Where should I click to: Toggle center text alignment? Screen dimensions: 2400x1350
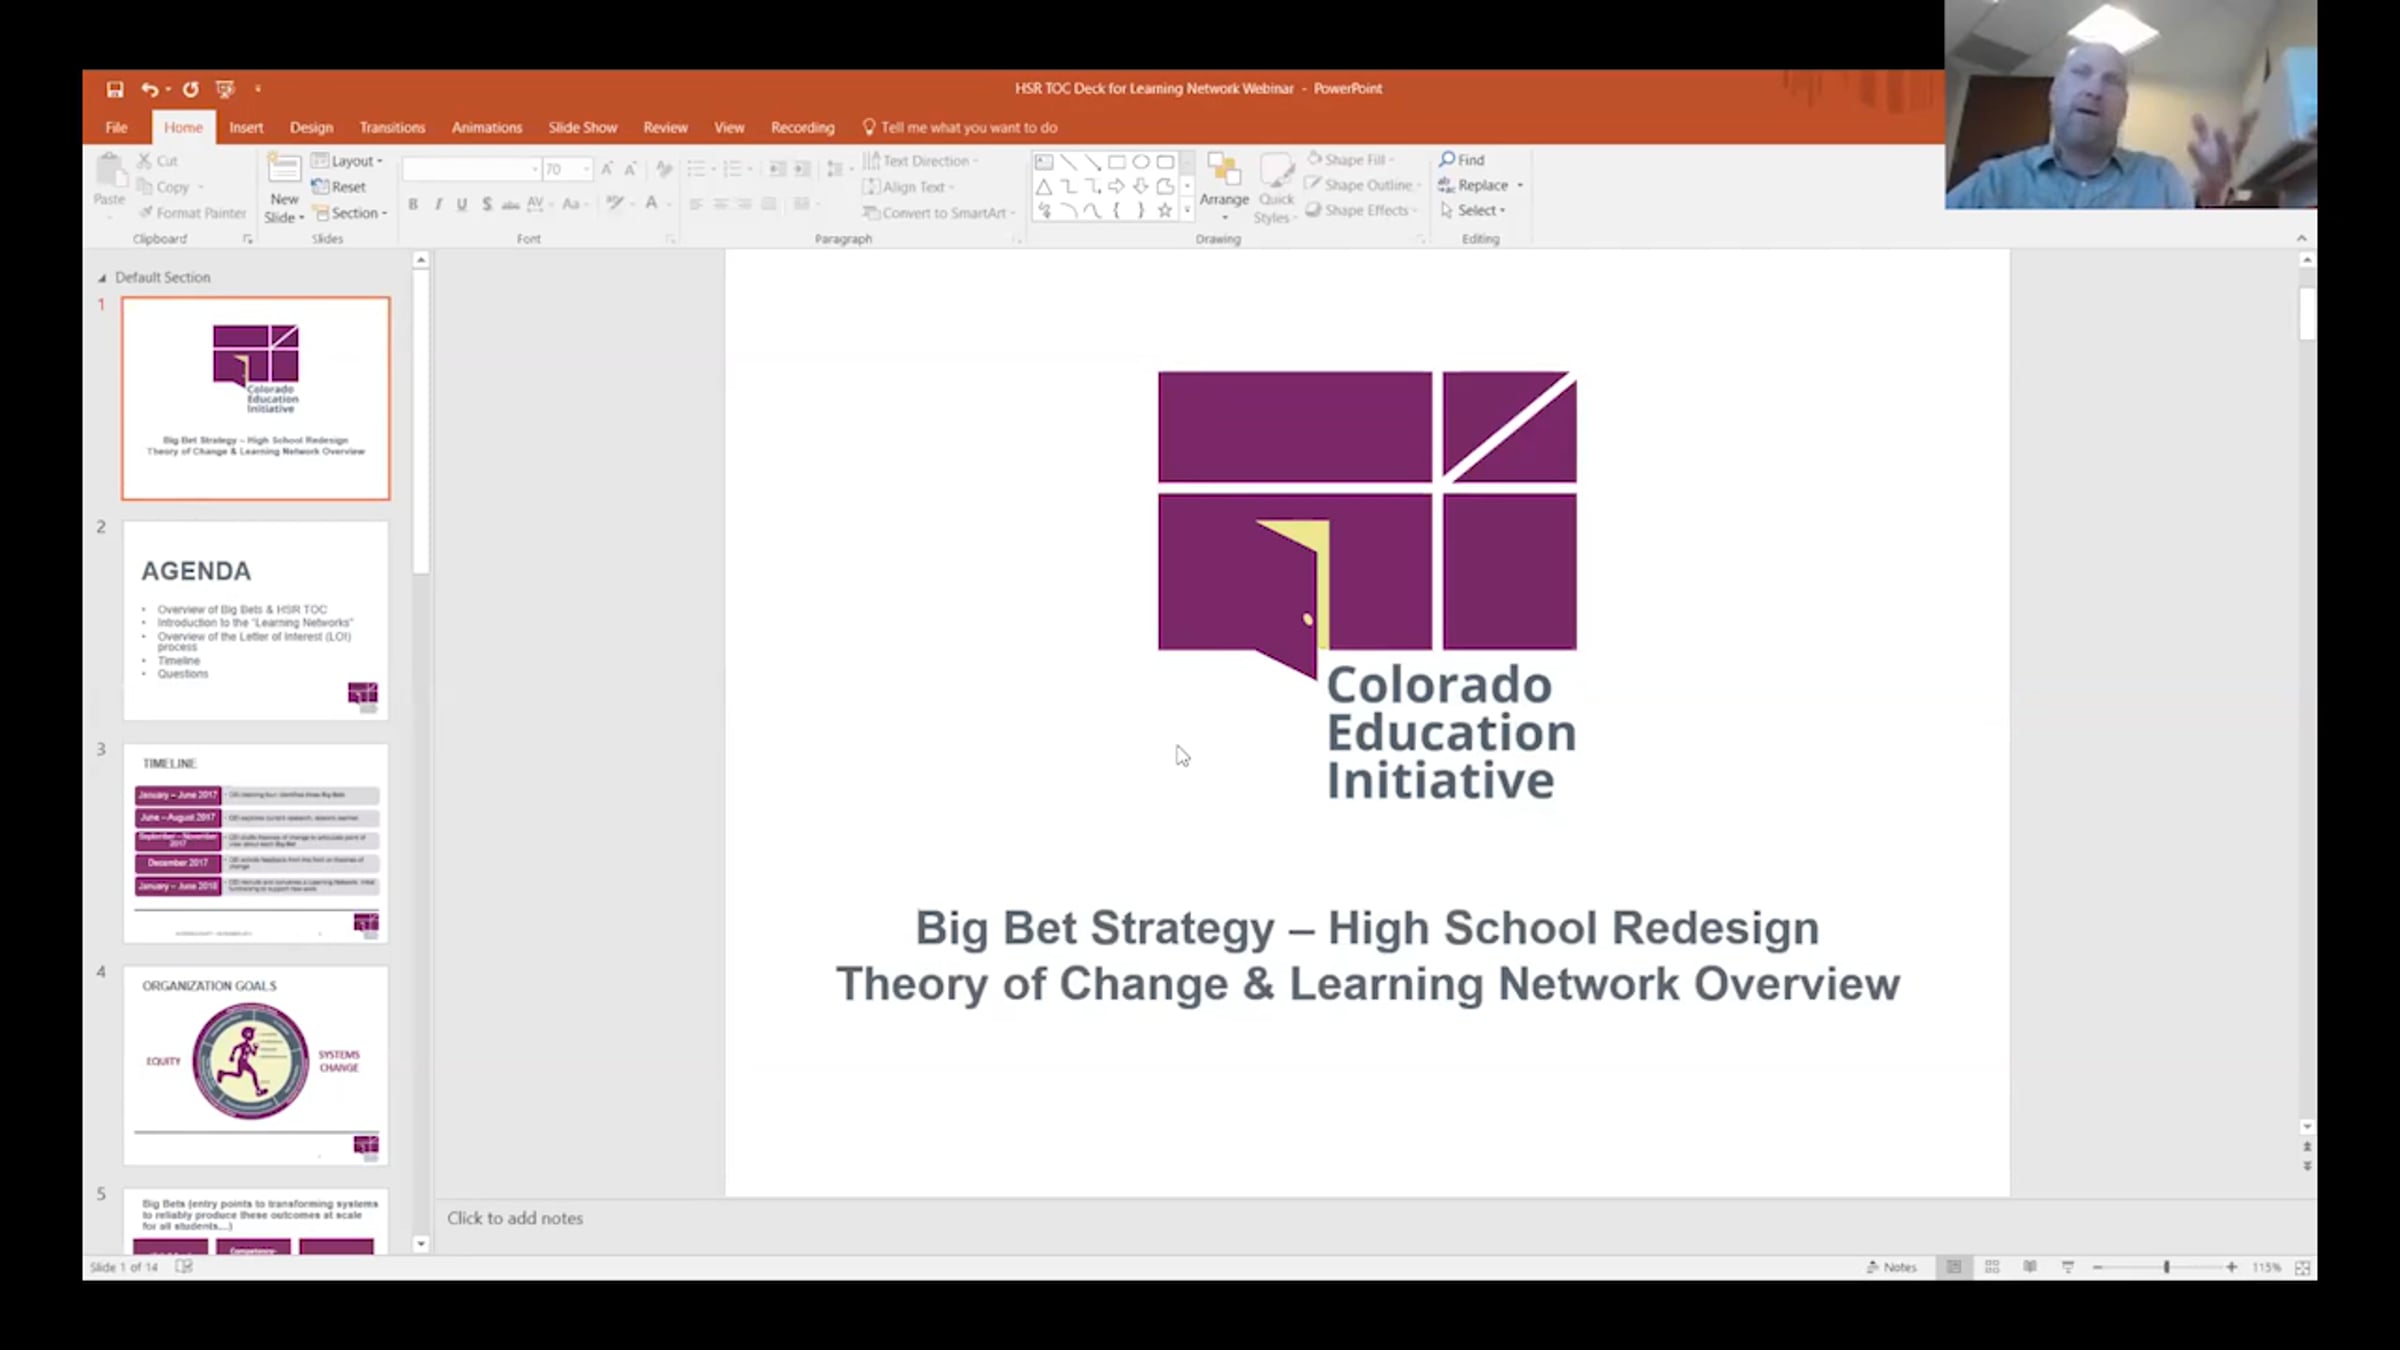720,204
